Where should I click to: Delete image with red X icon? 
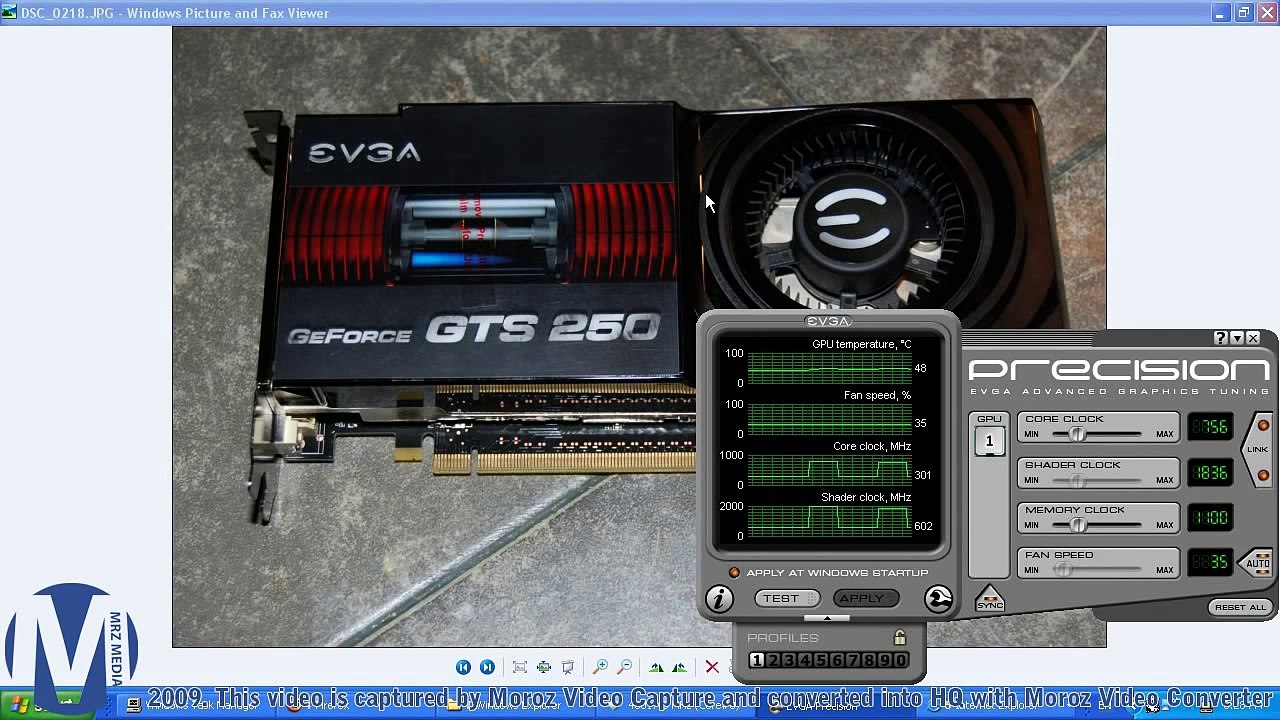712,667
